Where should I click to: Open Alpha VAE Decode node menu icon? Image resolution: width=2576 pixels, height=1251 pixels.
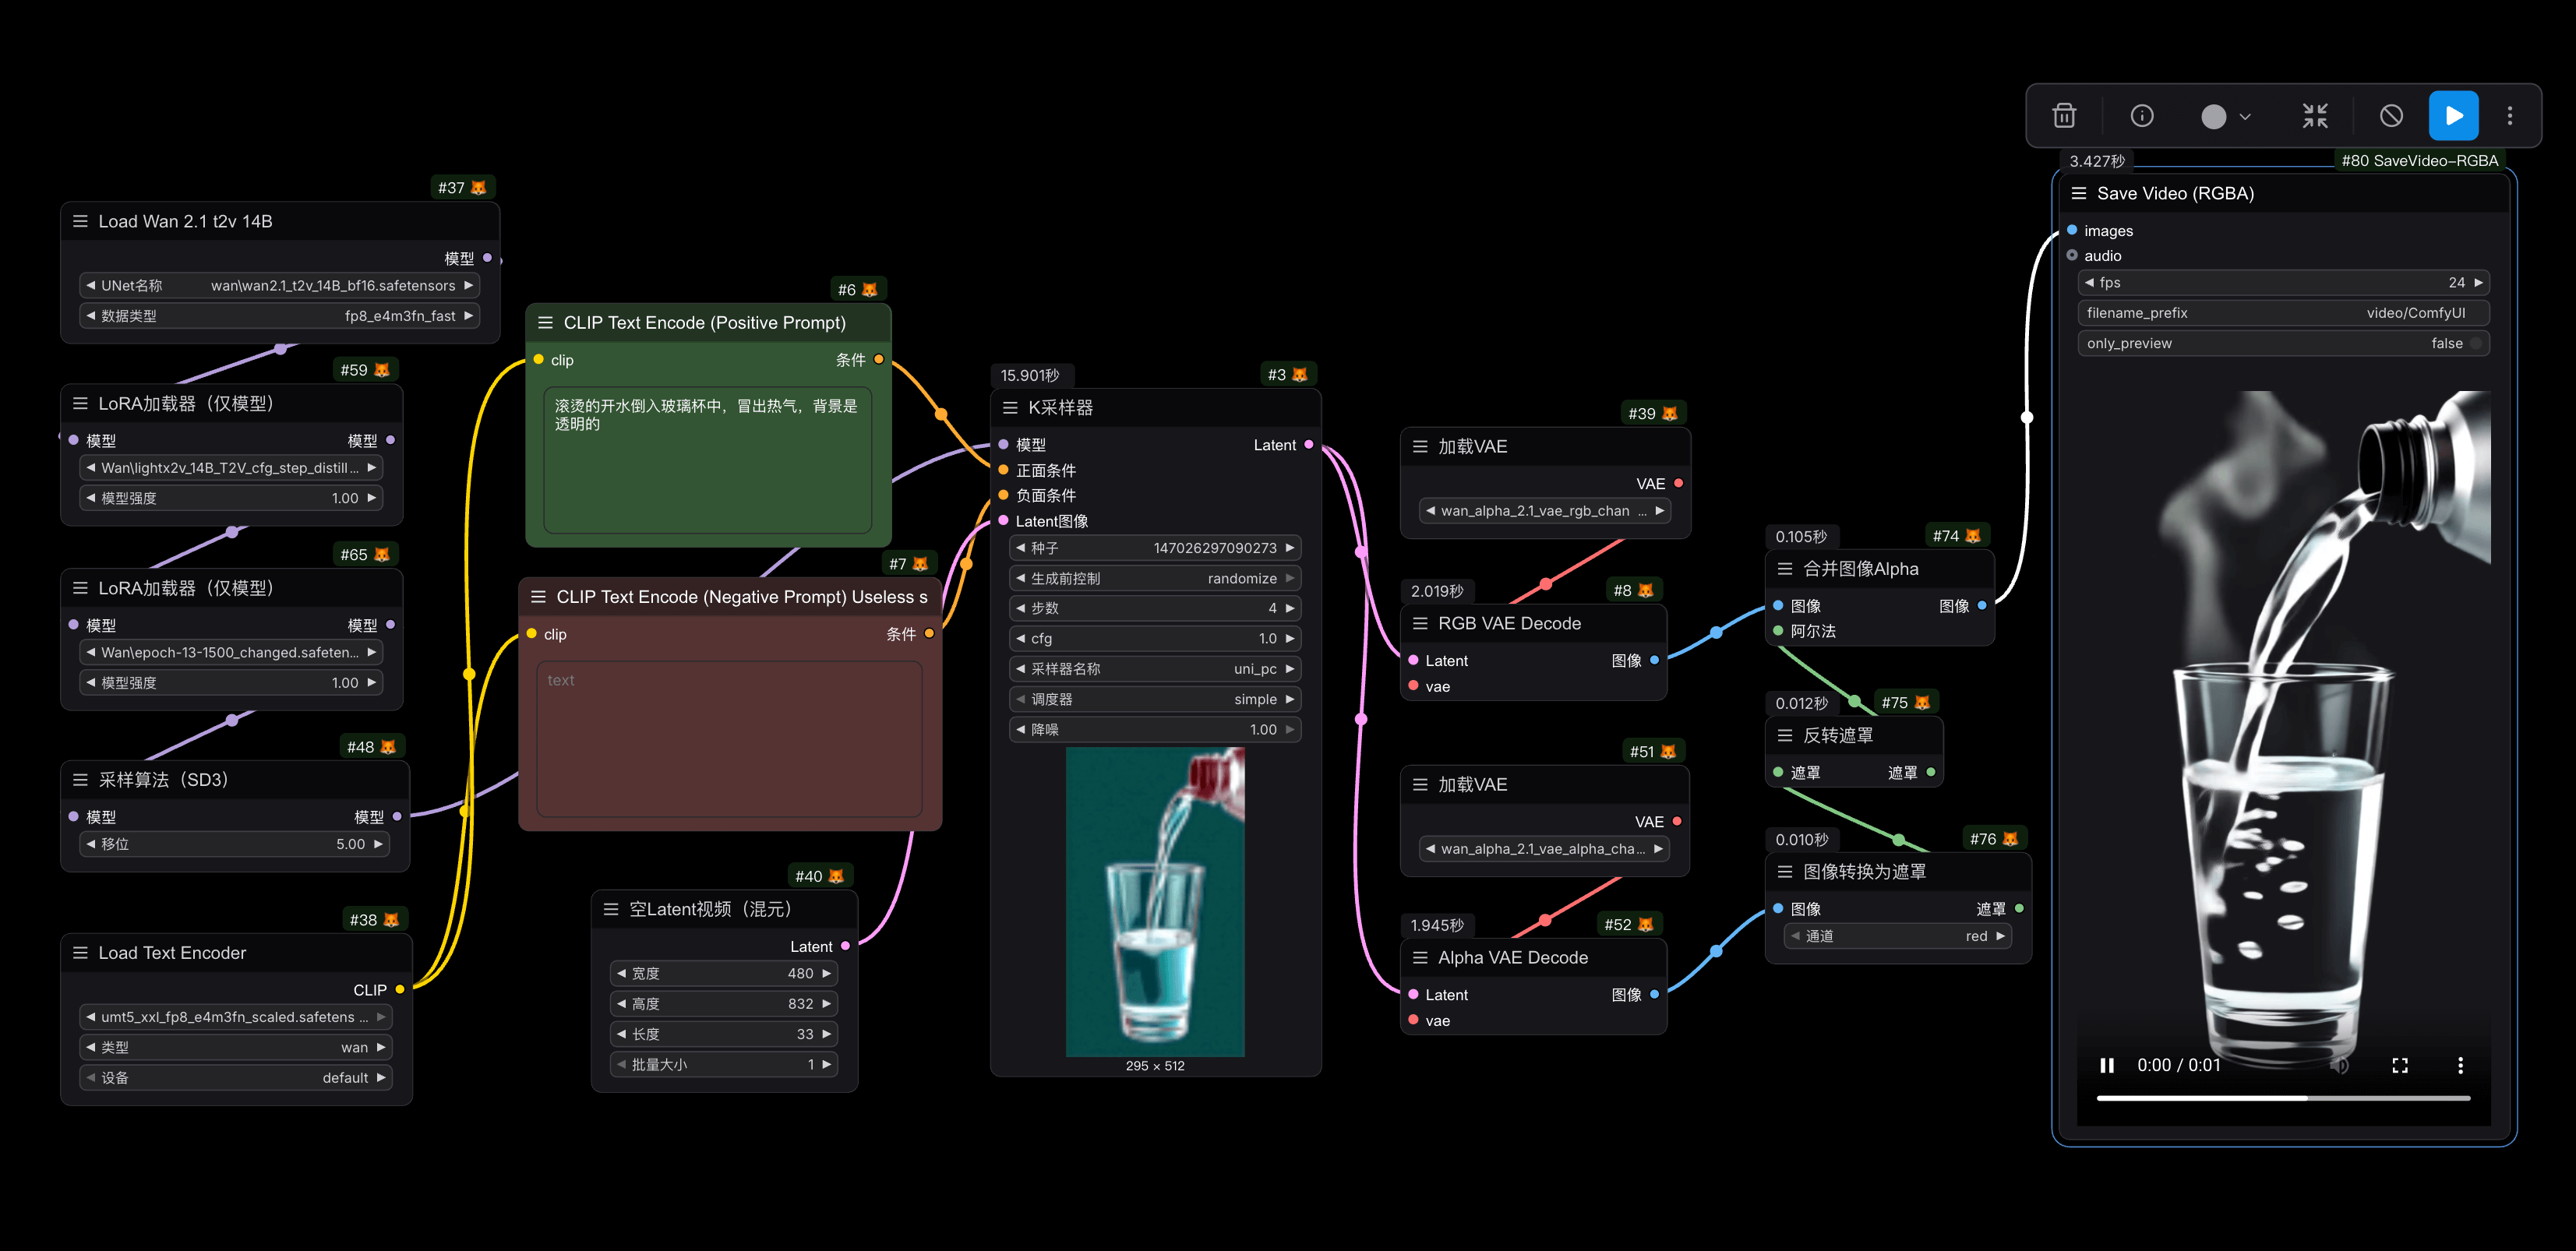1420,958
